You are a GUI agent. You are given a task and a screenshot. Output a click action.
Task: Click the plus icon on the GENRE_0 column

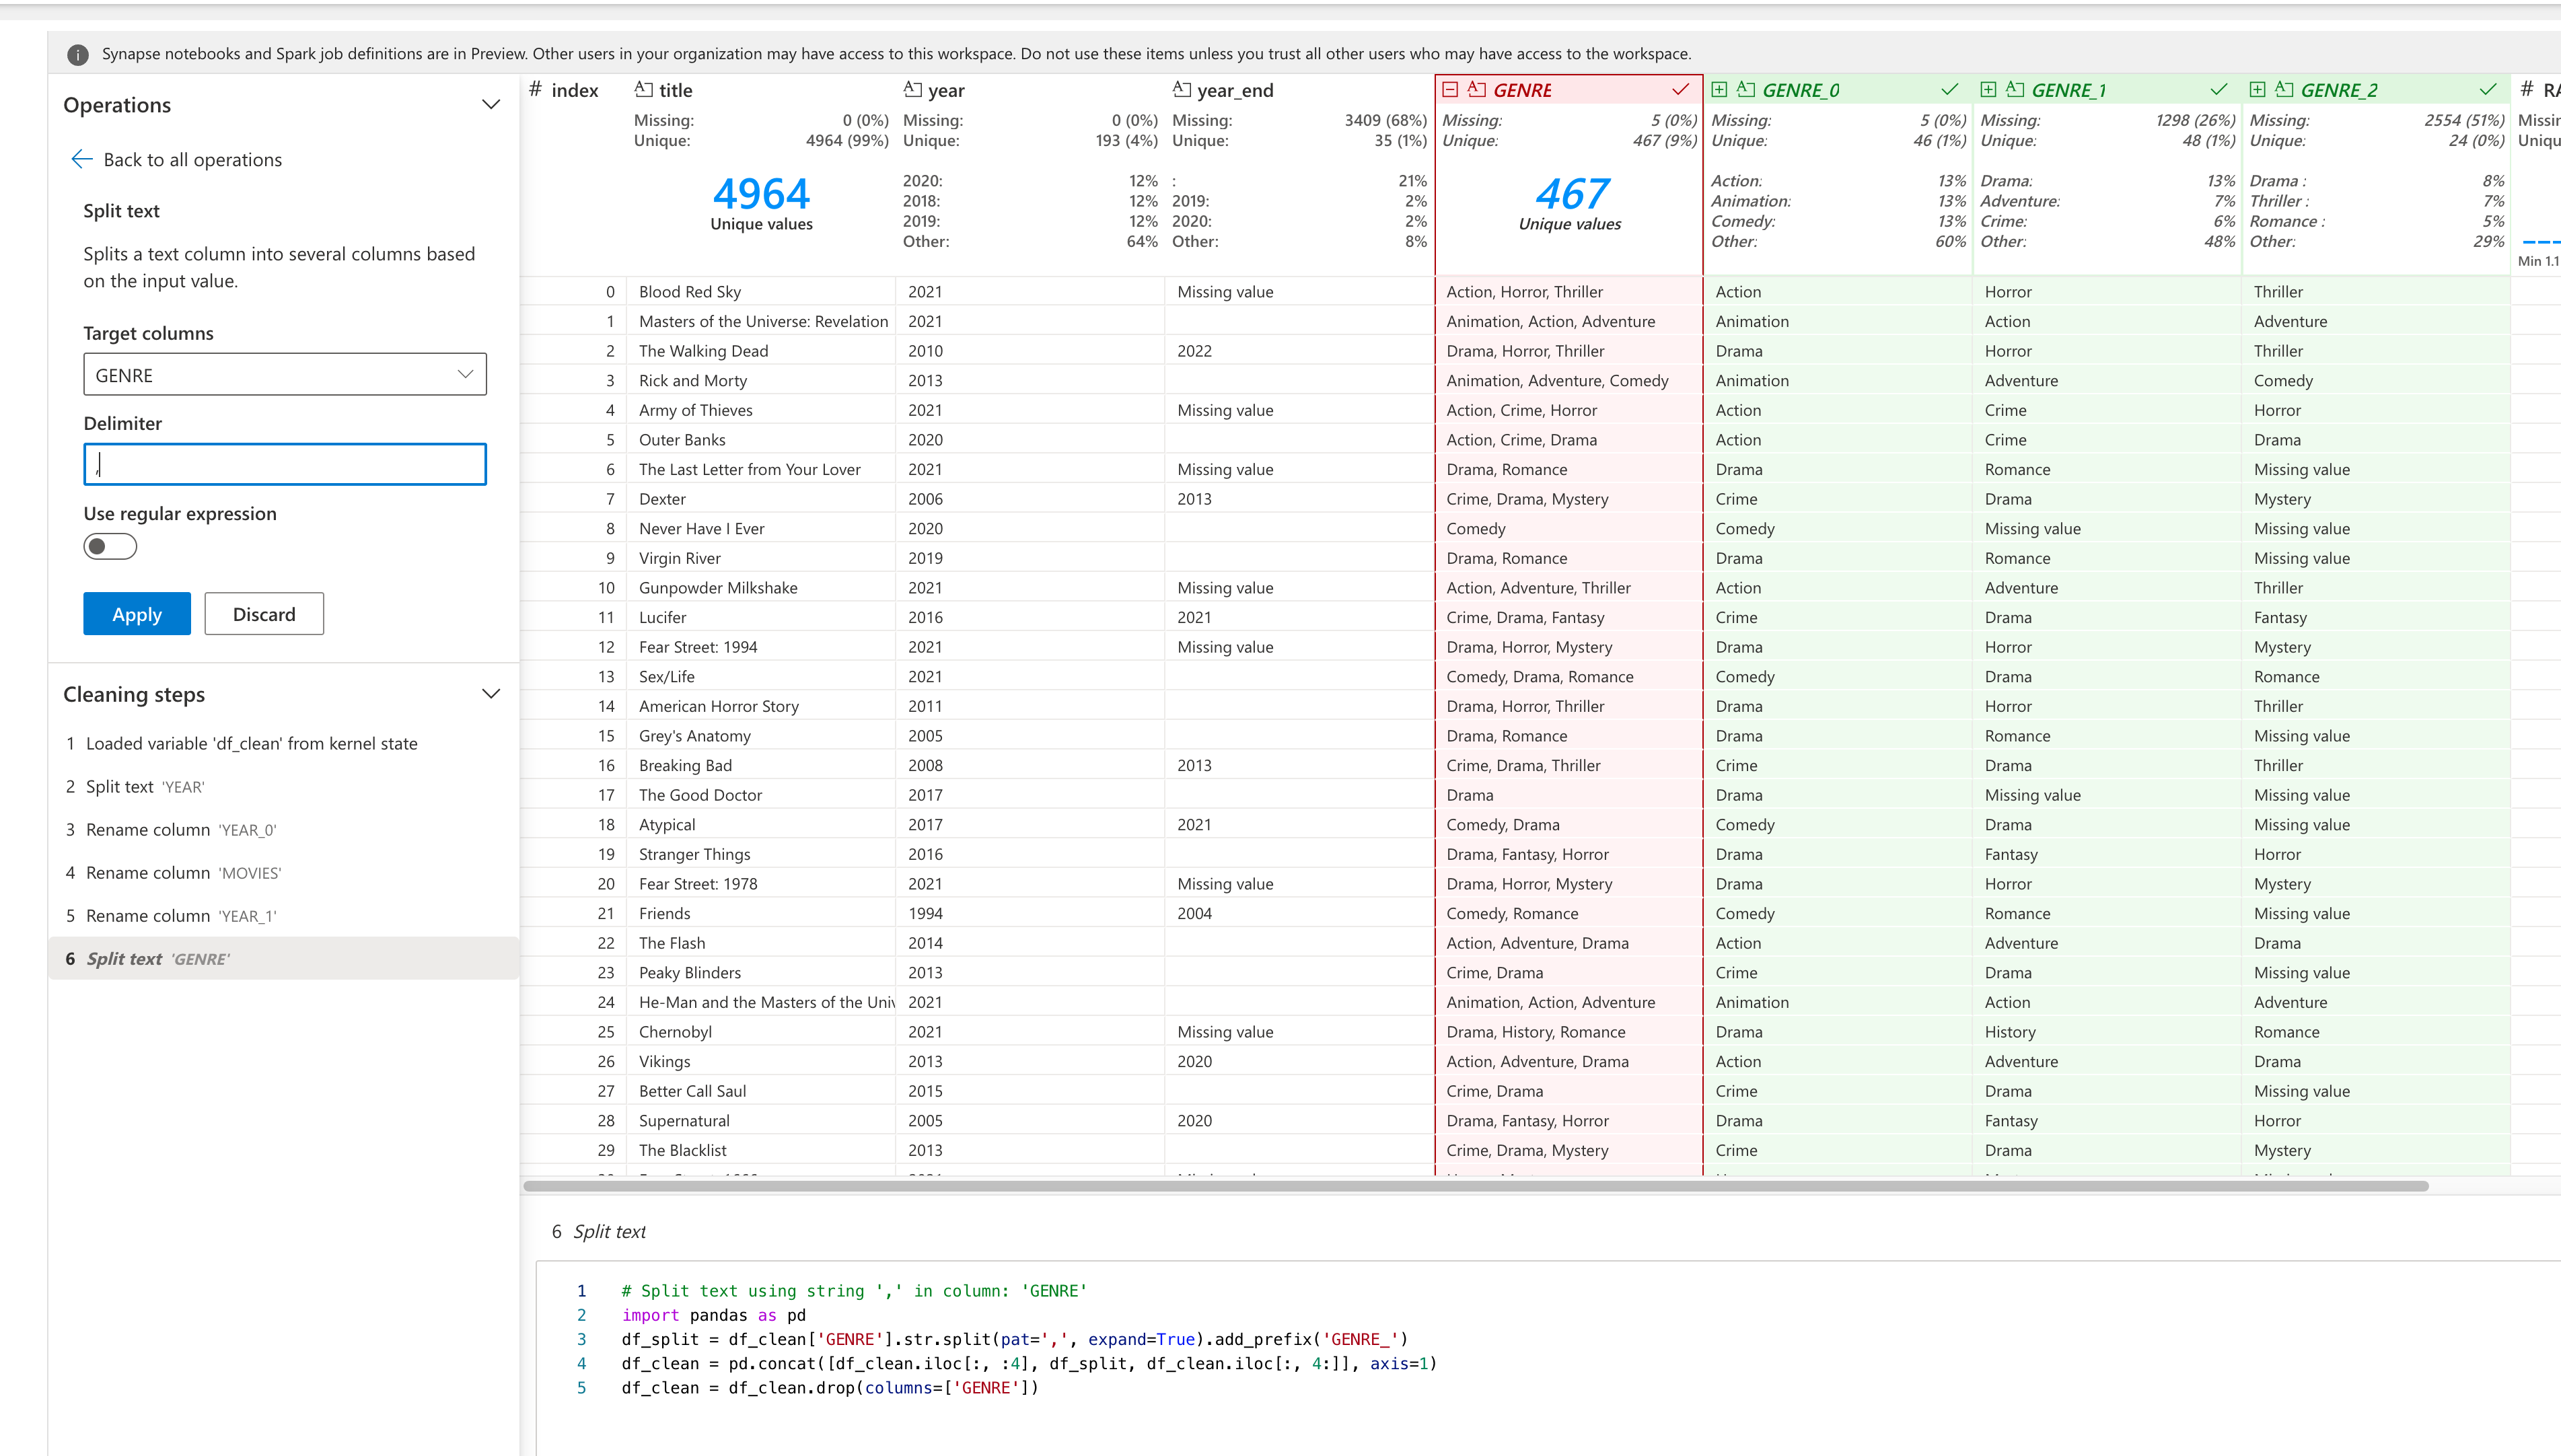[1719, 90]
